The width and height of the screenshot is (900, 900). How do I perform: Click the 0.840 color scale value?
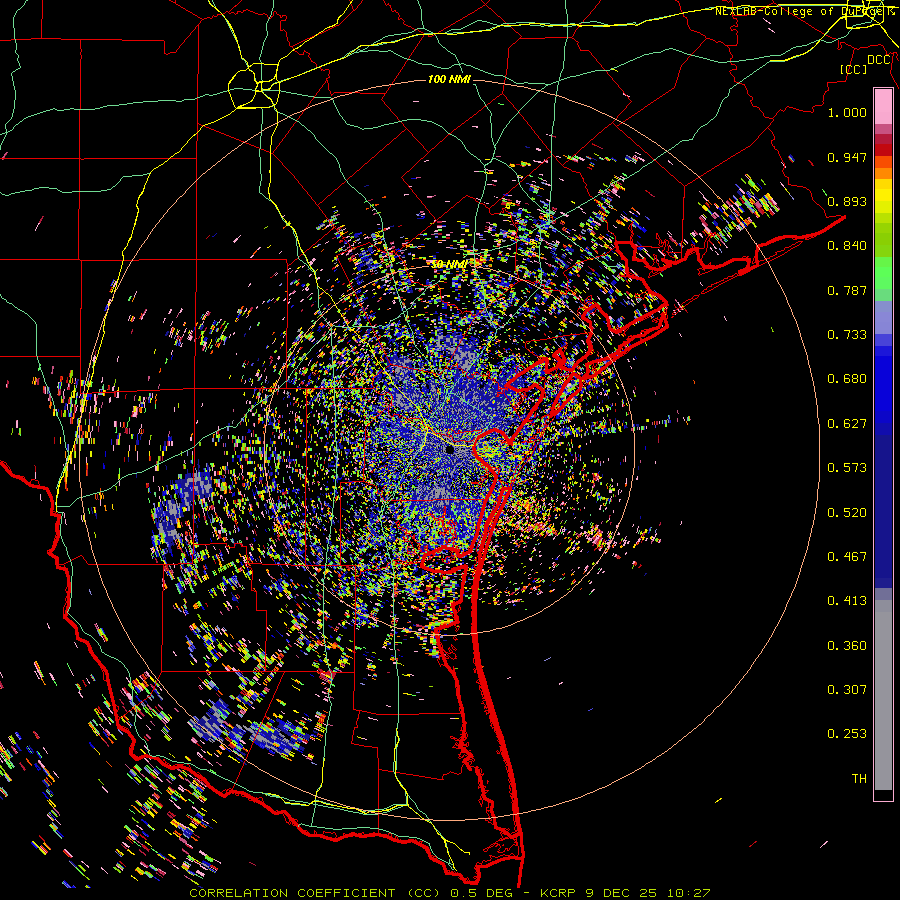pyautogui.click(x=847, y=246)
